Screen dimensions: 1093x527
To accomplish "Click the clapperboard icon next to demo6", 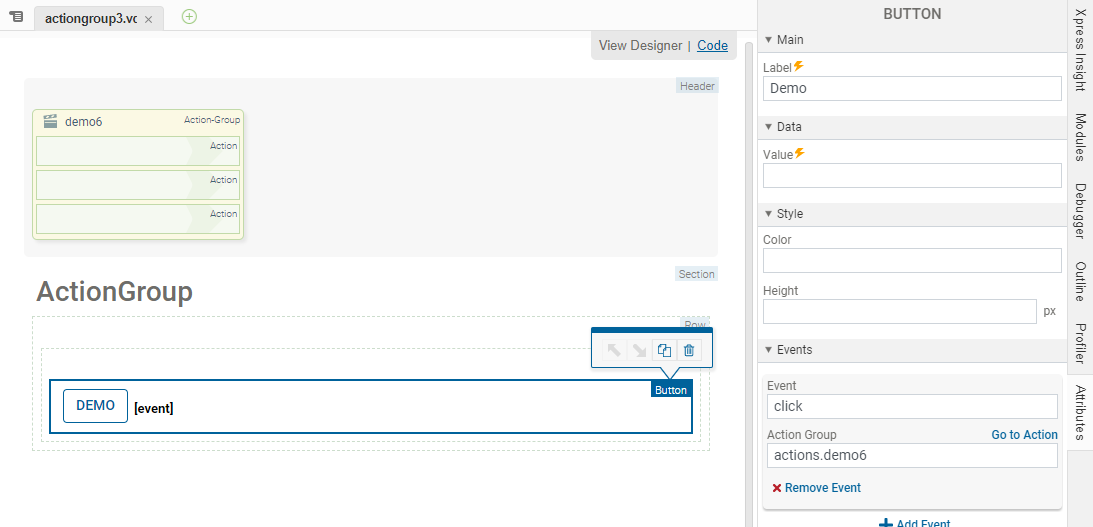I will pos(50,121).
